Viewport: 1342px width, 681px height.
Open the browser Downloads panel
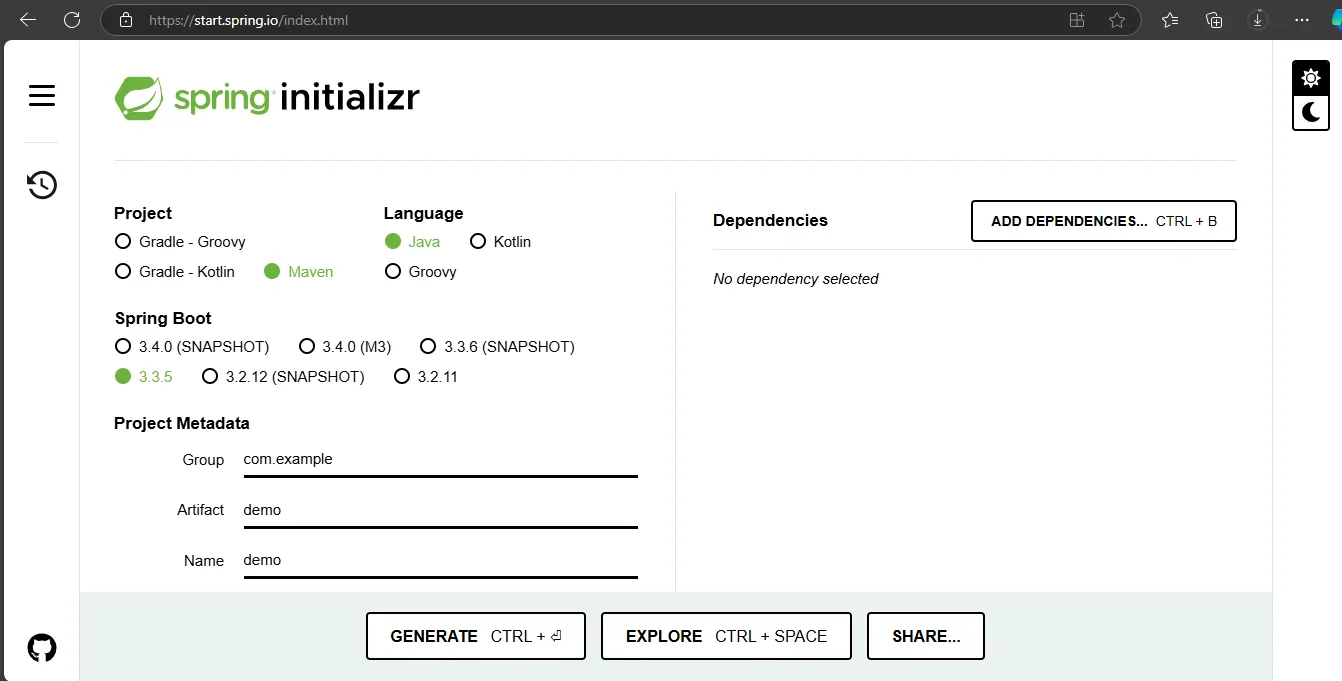point(1257,19)
